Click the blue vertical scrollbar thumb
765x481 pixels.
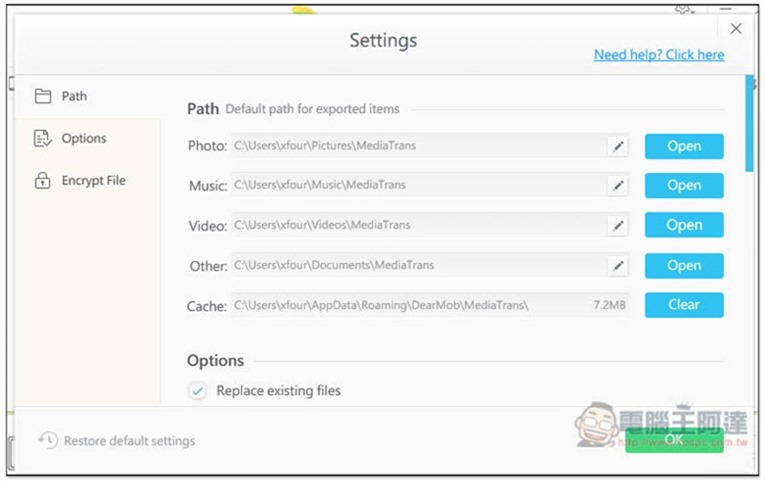click(x=749, y=123)
